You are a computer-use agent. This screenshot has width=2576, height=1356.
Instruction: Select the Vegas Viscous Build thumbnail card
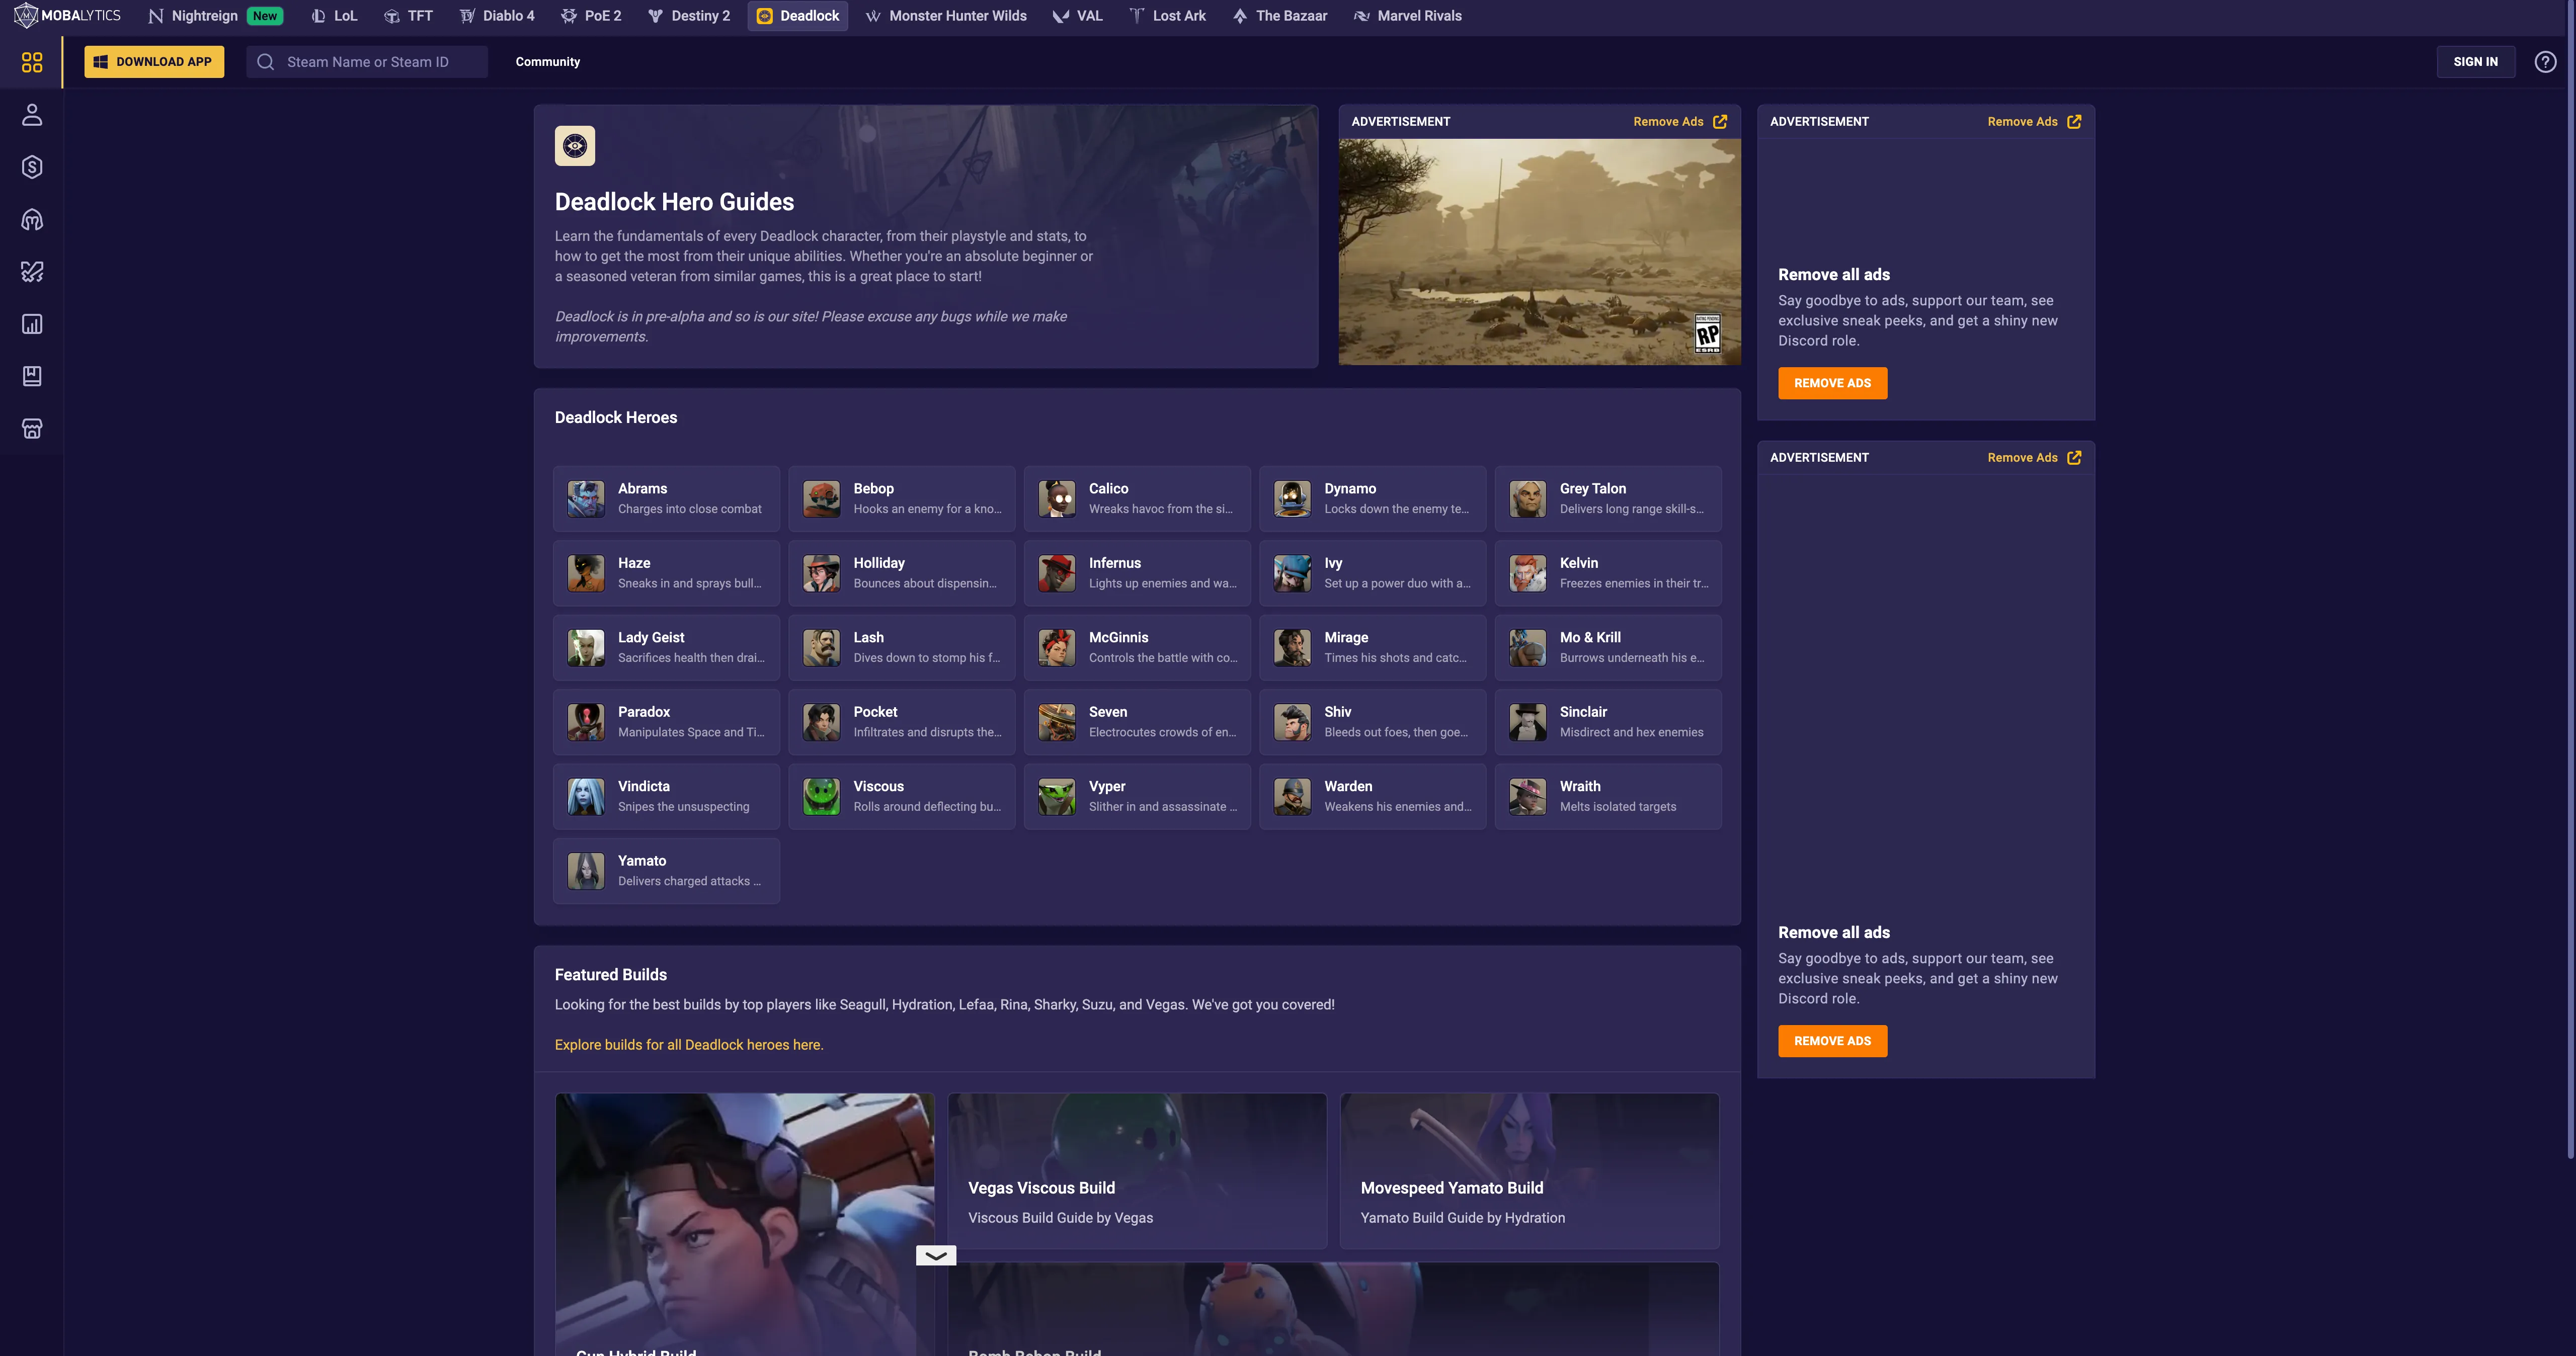[1137, 1170]
